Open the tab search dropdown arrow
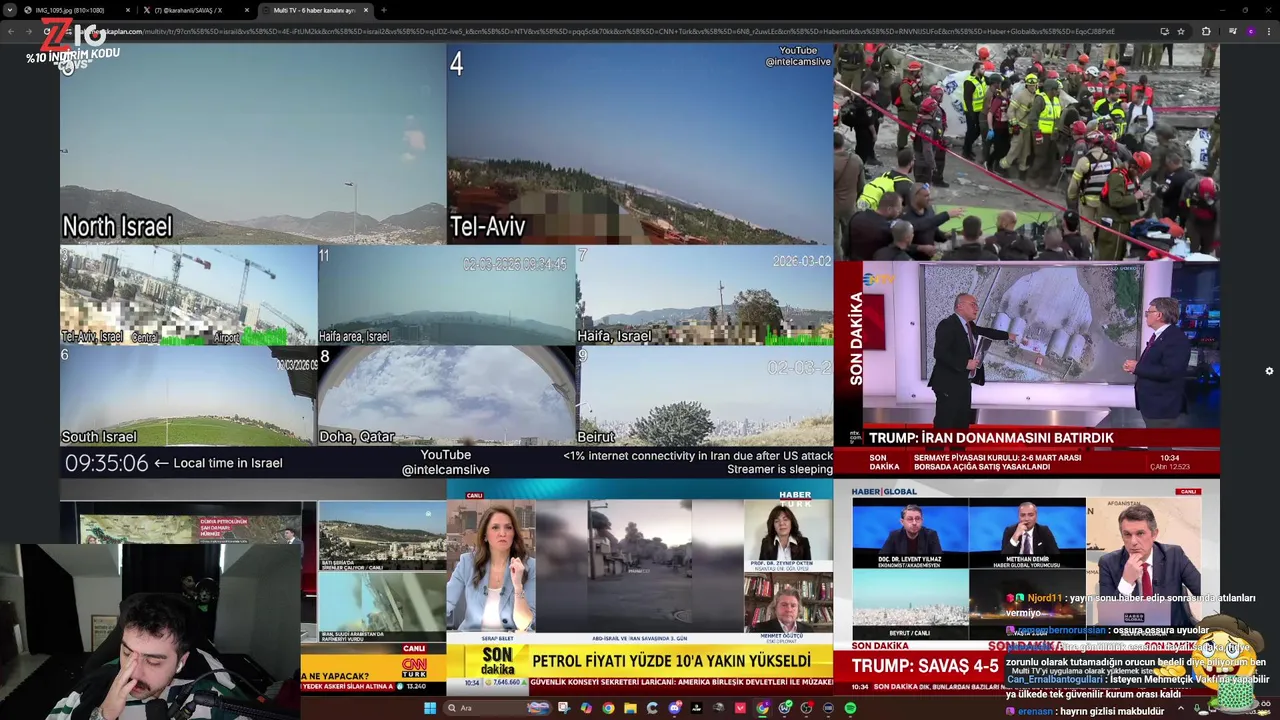Image resolution: width=1280 pixels, height=720 pixels. click(x=8, y=10)
